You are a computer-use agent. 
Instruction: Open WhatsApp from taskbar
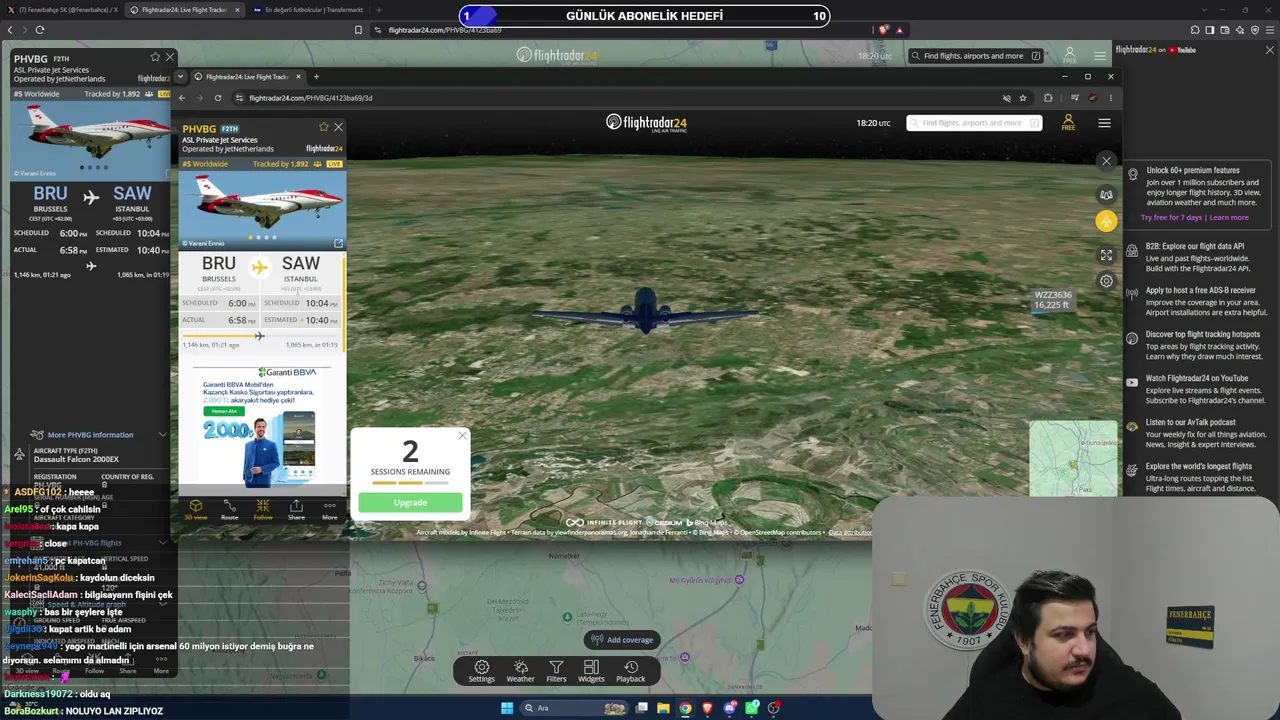(x=752, y=708)
